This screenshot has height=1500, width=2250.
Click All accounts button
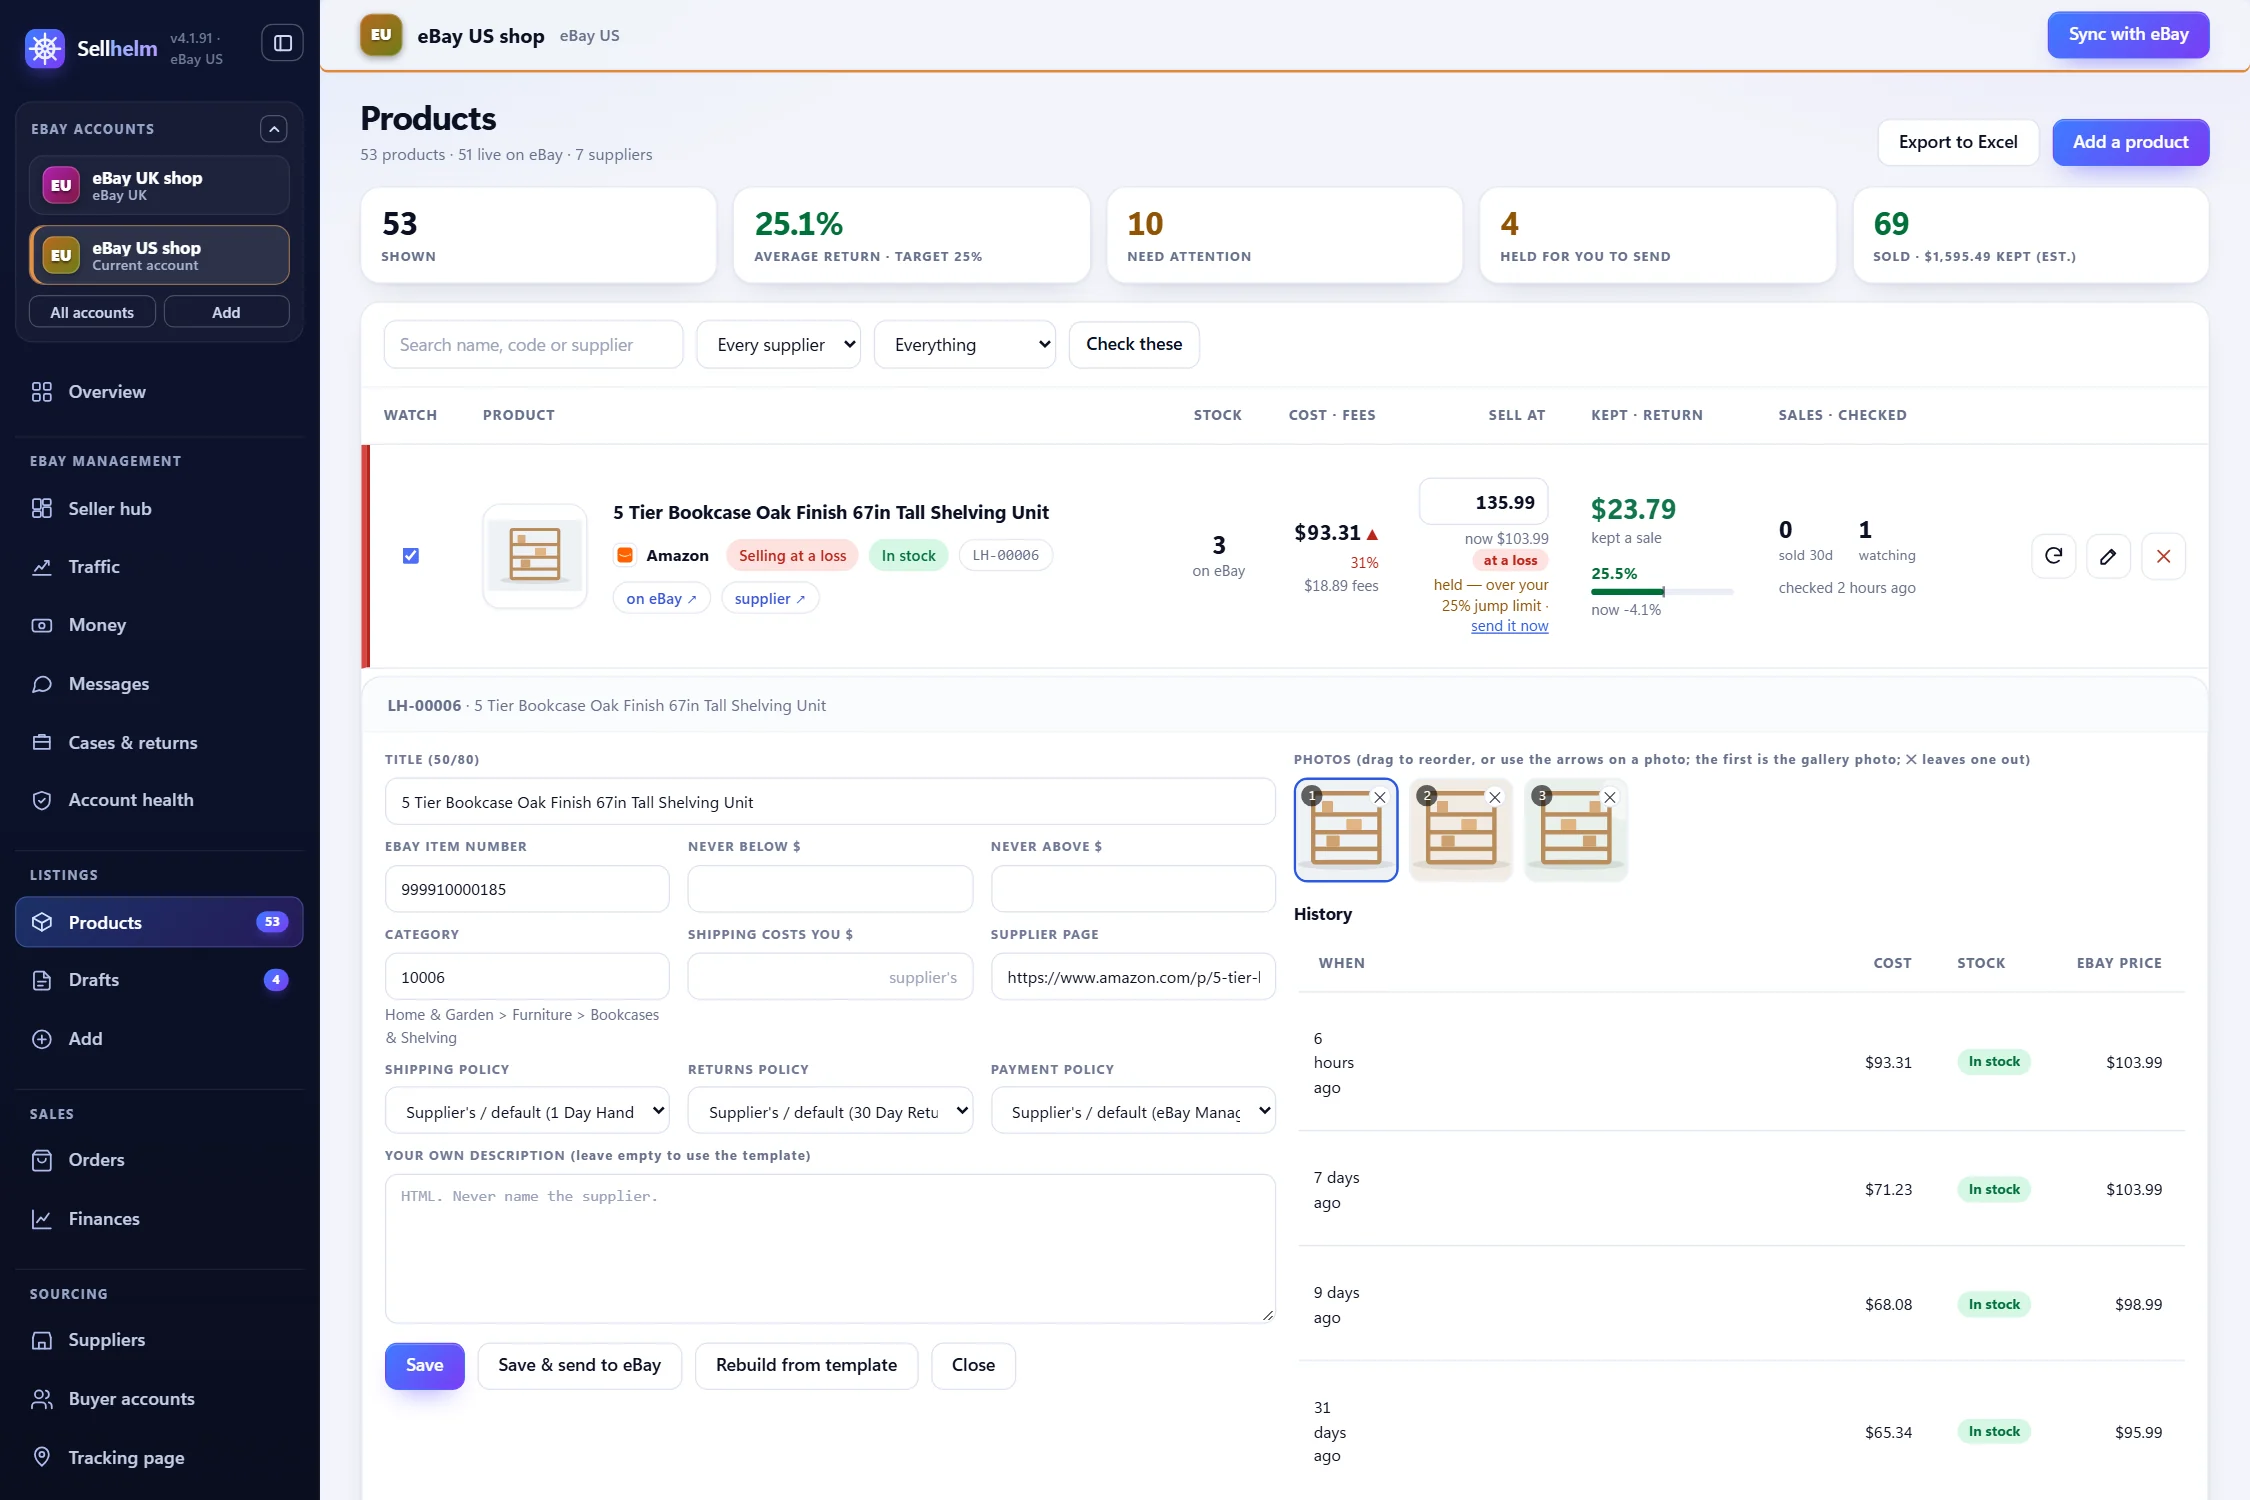(92, 312)
